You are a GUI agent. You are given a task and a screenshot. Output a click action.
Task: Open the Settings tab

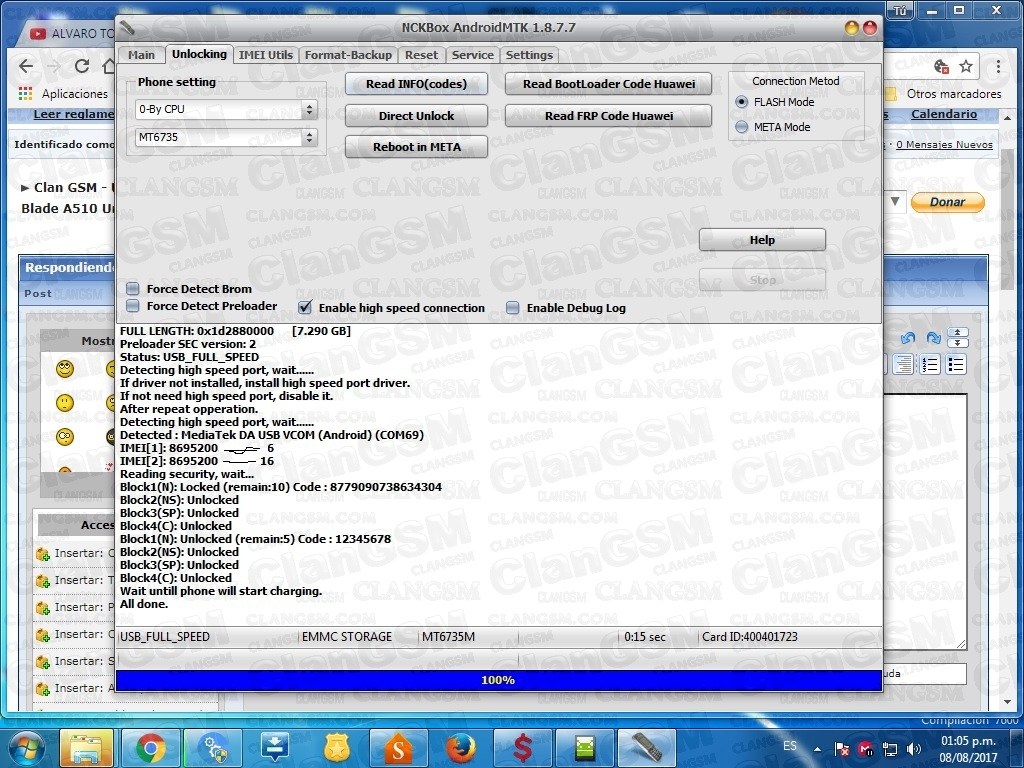click(x=529, y=55)
